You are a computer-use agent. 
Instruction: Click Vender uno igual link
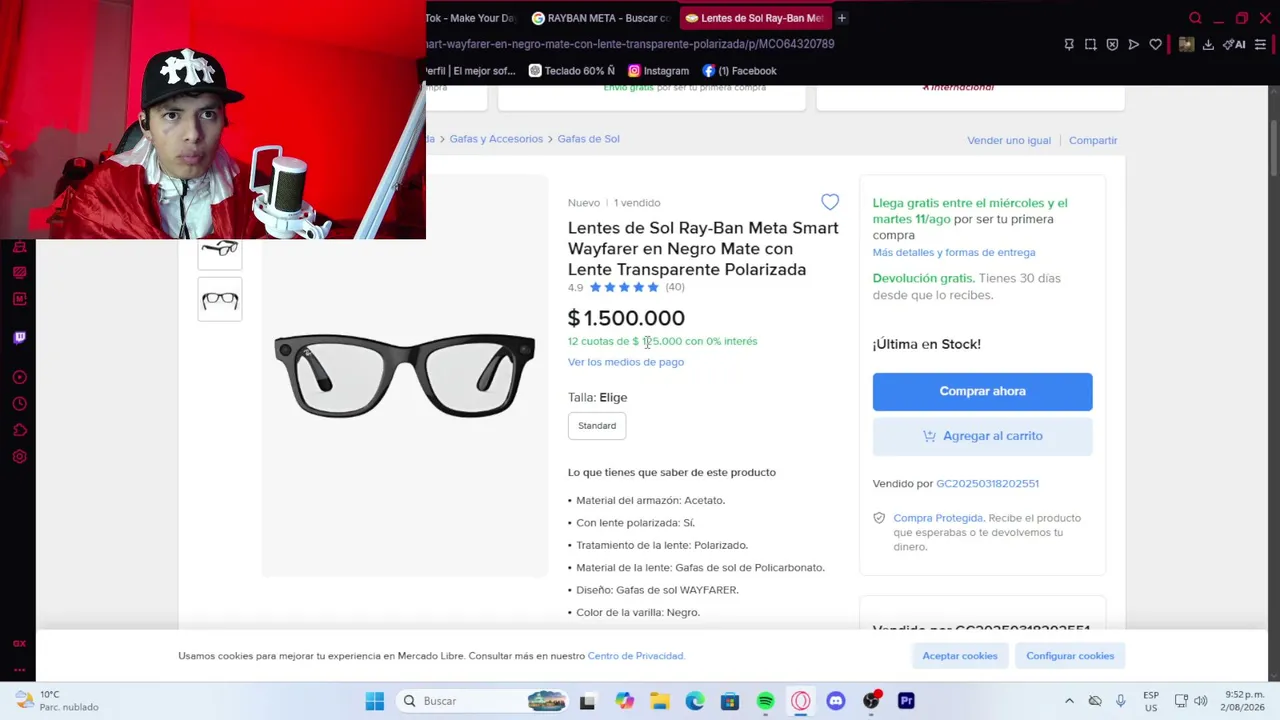[x=1009, y=140]
